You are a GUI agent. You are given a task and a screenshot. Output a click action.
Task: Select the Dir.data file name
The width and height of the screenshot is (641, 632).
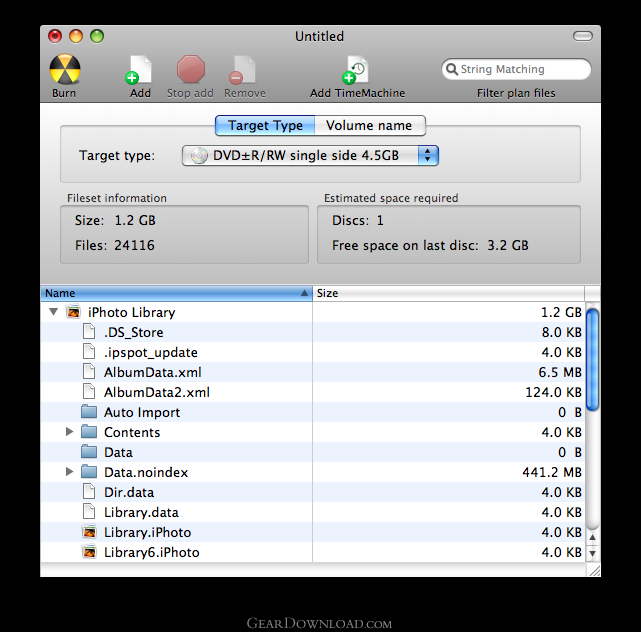tap(129, 493)
